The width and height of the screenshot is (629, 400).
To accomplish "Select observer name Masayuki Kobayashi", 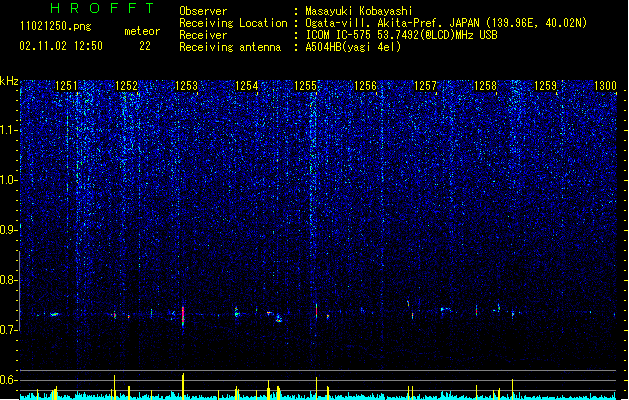I will [x=359, y=11].
